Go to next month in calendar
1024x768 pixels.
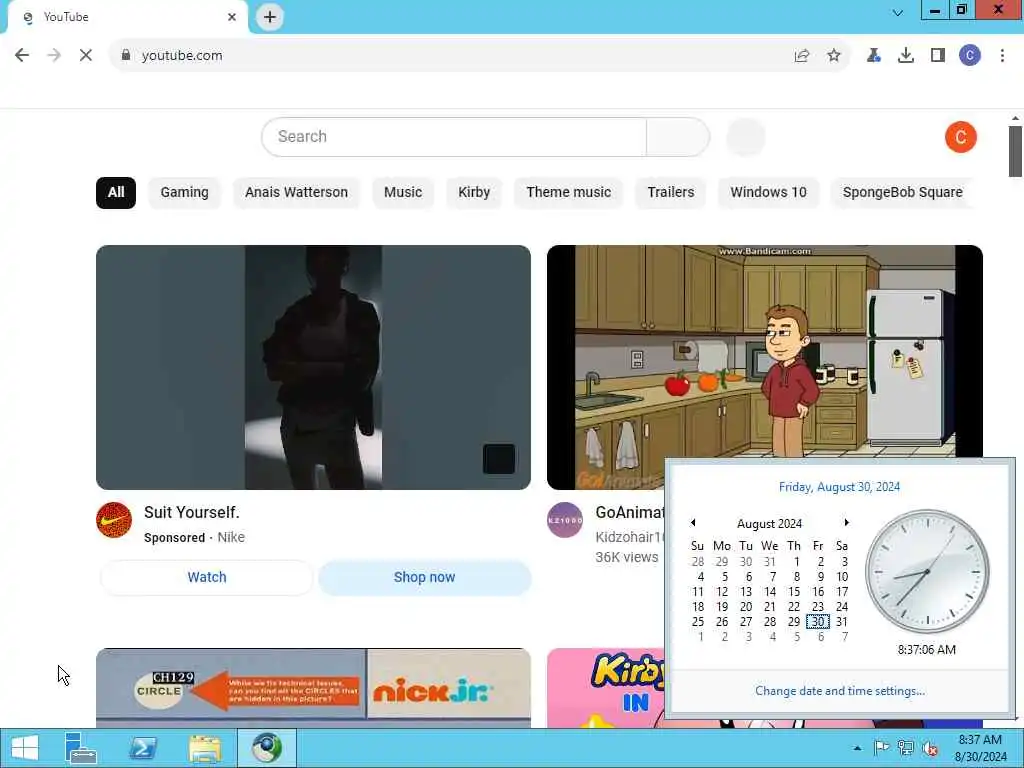[x=846, y=522]
